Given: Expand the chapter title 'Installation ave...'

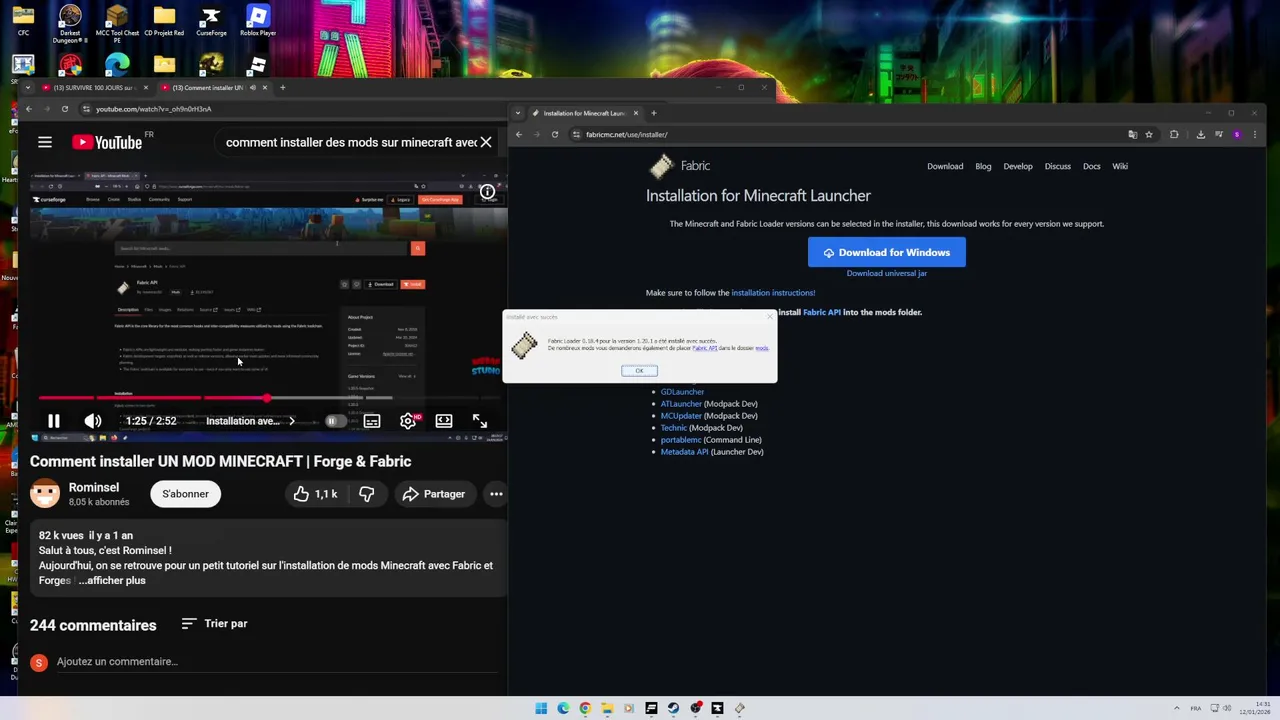Looking at the screenshot, I should pos(250,421).
